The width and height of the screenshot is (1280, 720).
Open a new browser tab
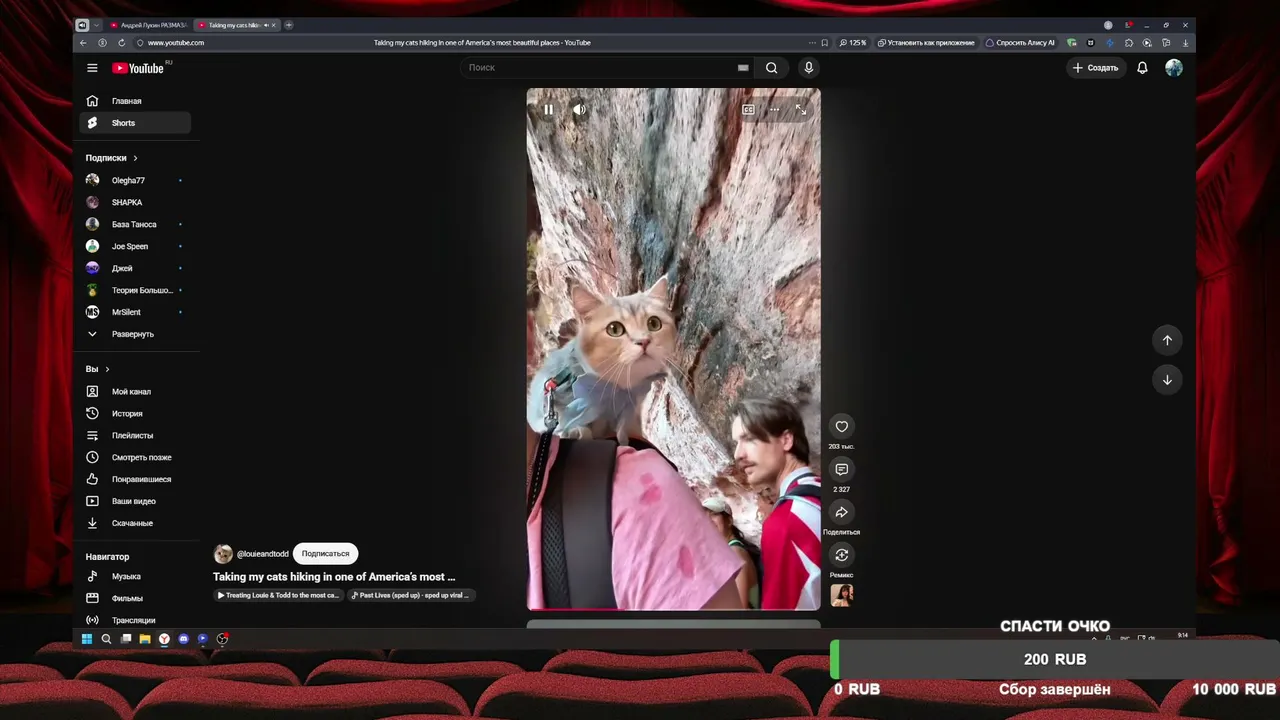click(x=289, y=25)
